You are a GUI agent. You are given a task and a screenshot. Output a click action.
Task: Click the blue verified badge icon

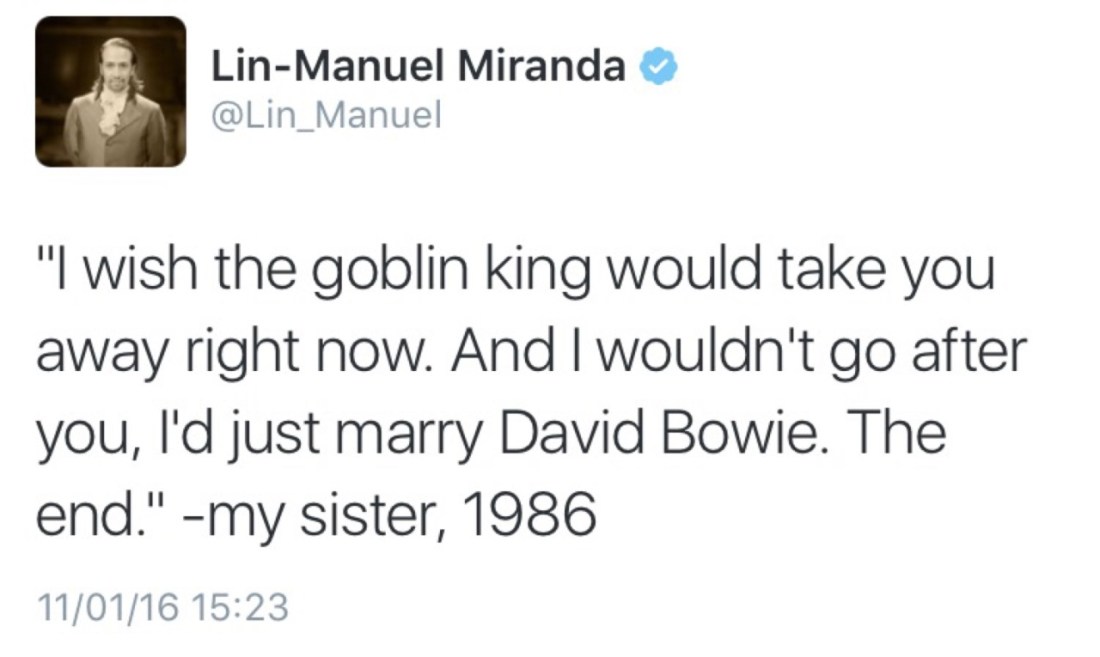tap(660, 68)
